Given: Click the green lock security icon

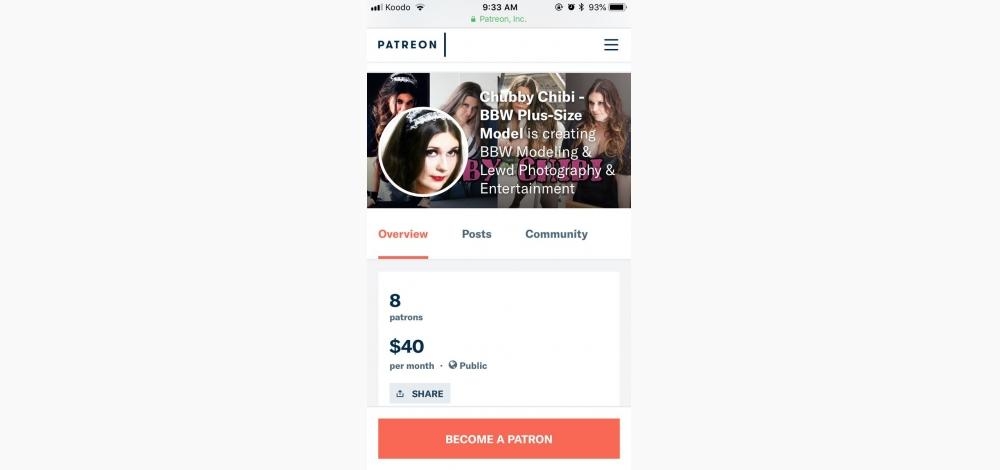Looking at the screenshot, I should (x=473, y=19).
